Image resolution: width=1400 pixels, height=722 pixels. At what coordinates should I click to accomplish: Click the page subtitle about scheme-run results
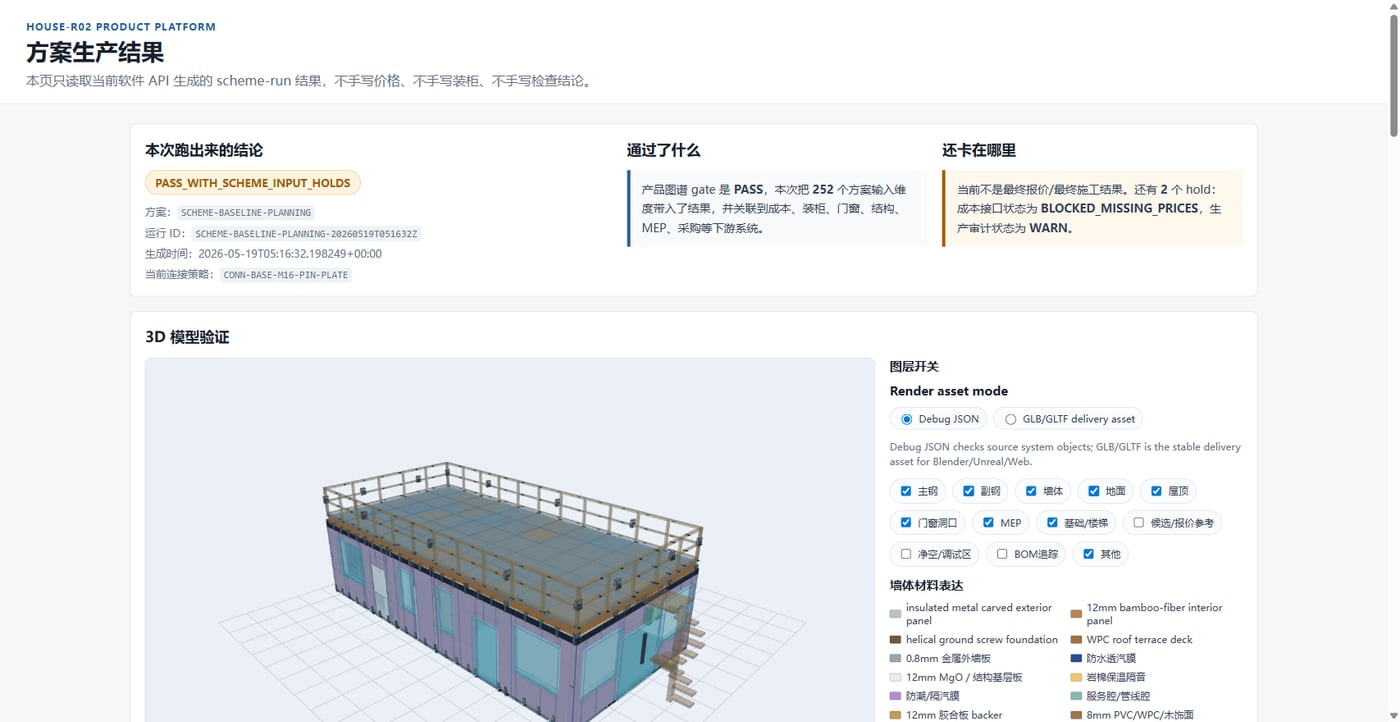tap(309, 81)
